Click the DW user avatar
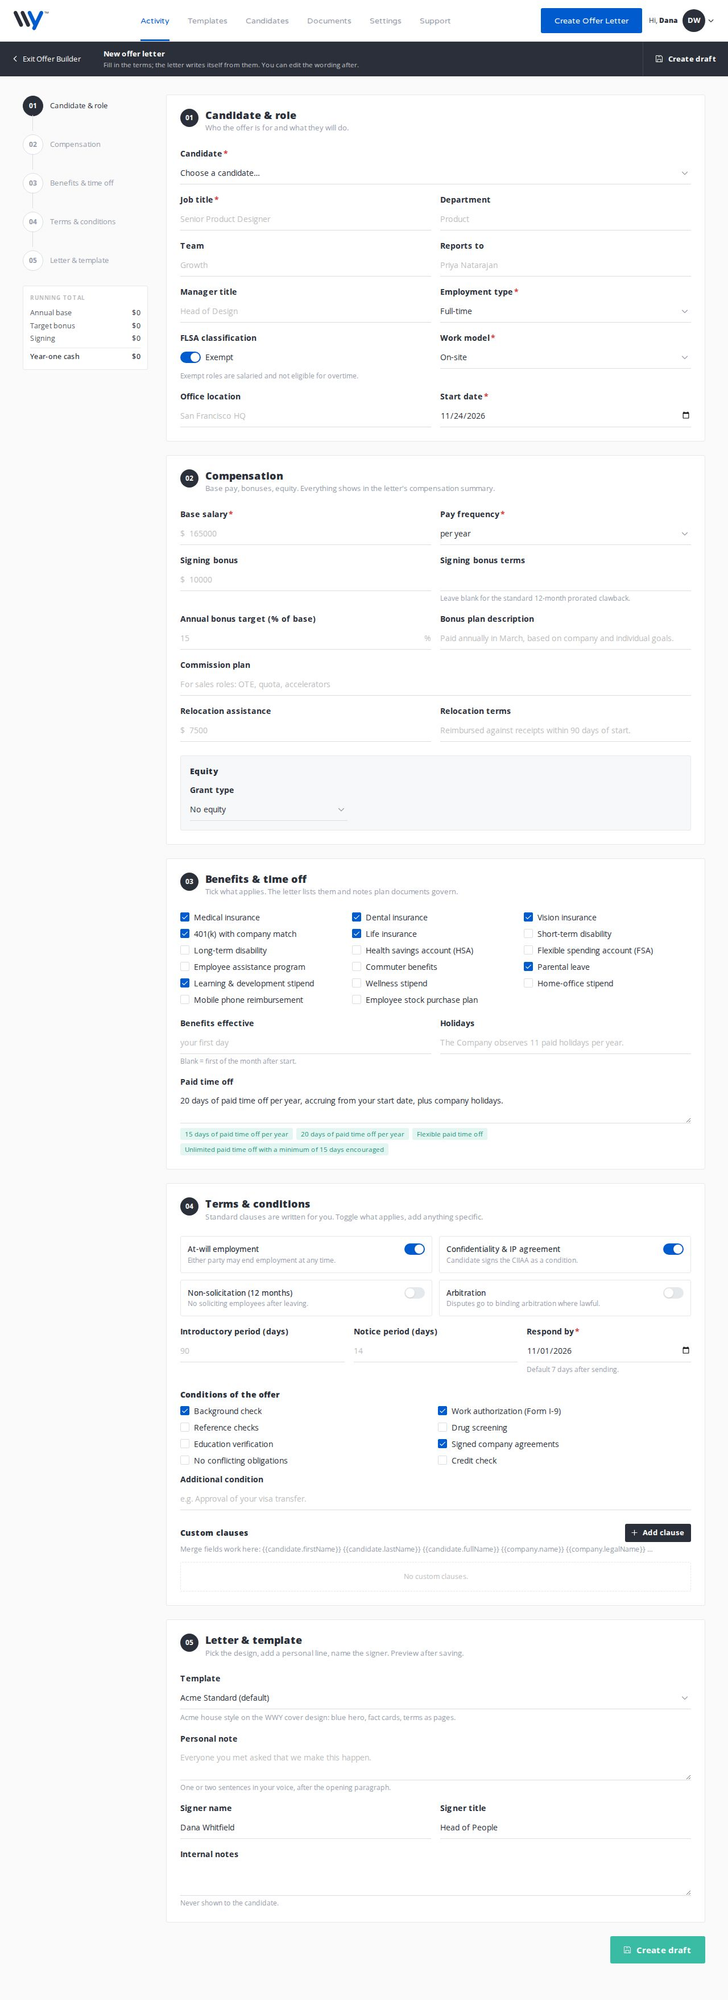 pos(694,20)
